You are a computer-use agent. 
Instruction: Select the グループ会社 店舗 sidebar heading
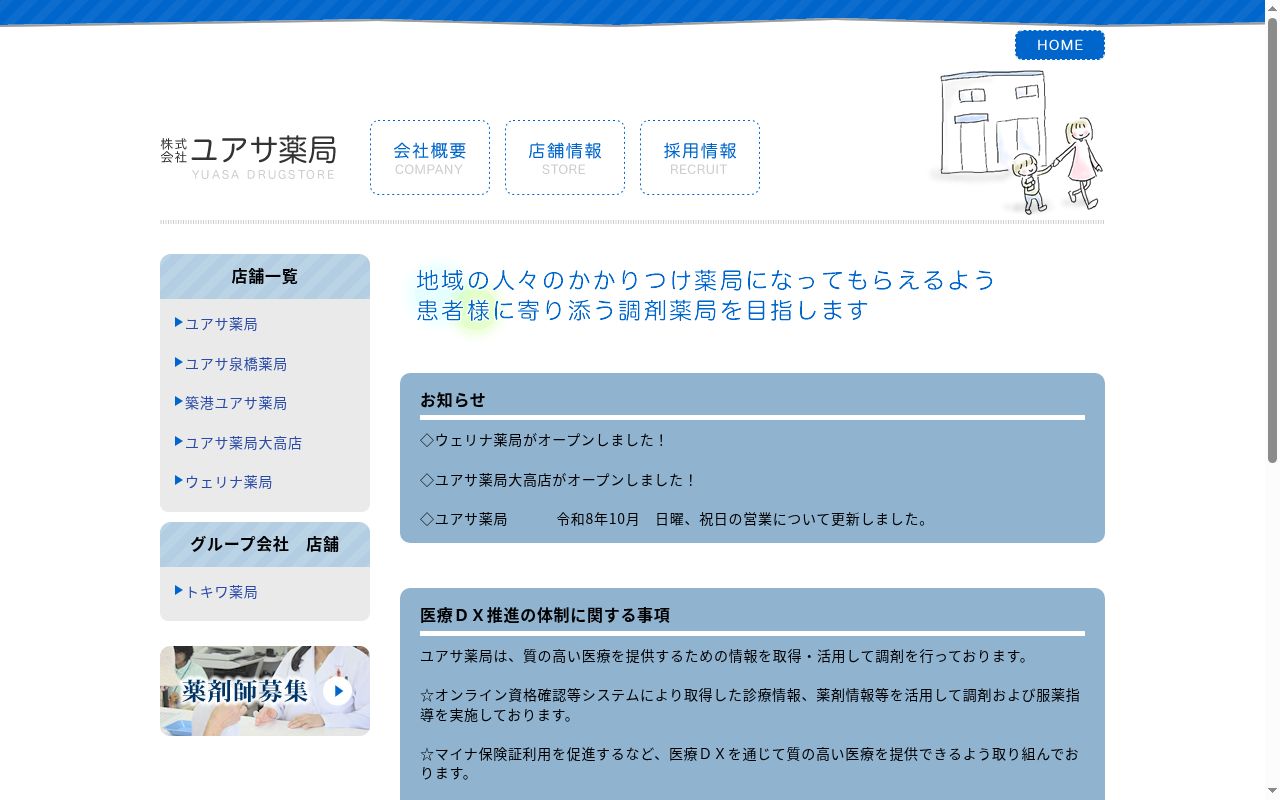[265, 545]
